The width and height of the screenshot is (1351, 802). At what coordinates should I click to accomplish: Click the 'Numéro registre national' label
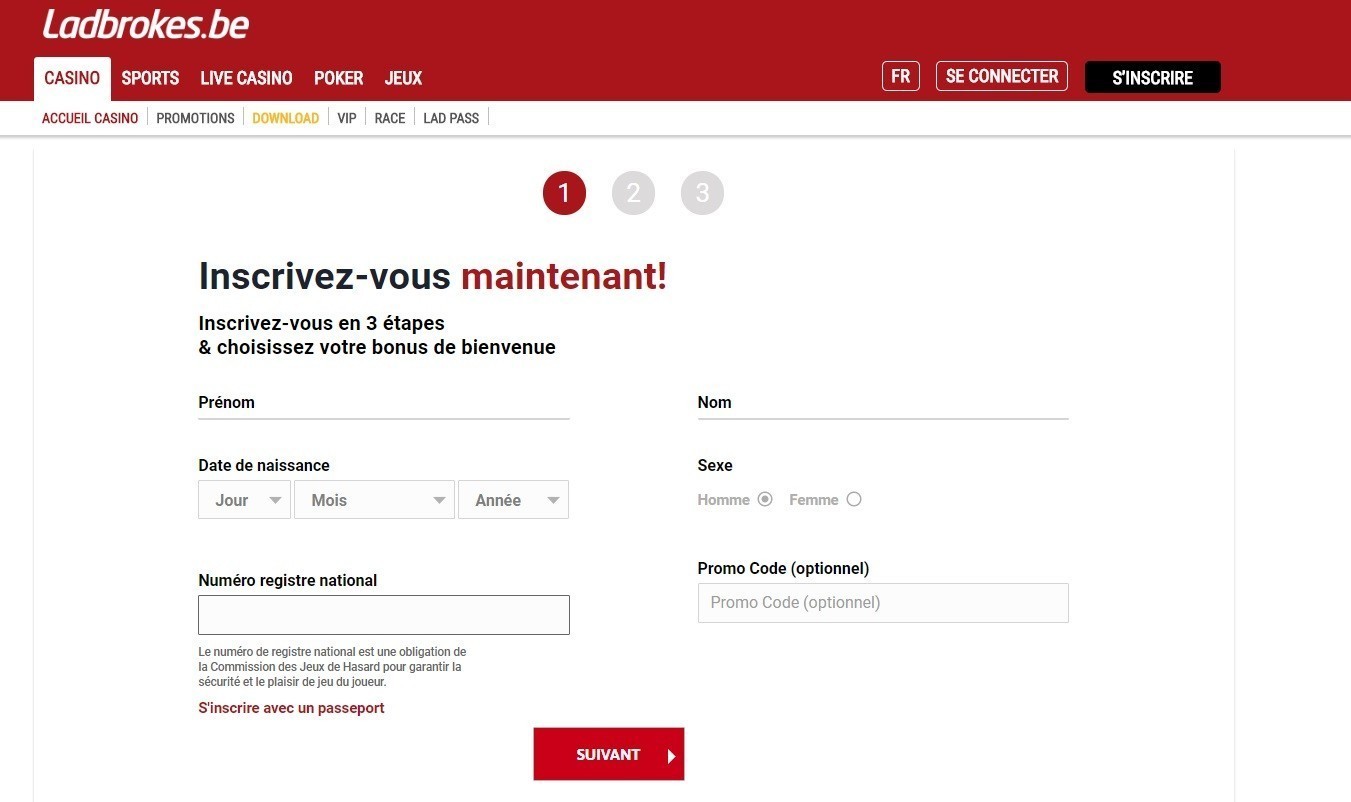[288, 580]
